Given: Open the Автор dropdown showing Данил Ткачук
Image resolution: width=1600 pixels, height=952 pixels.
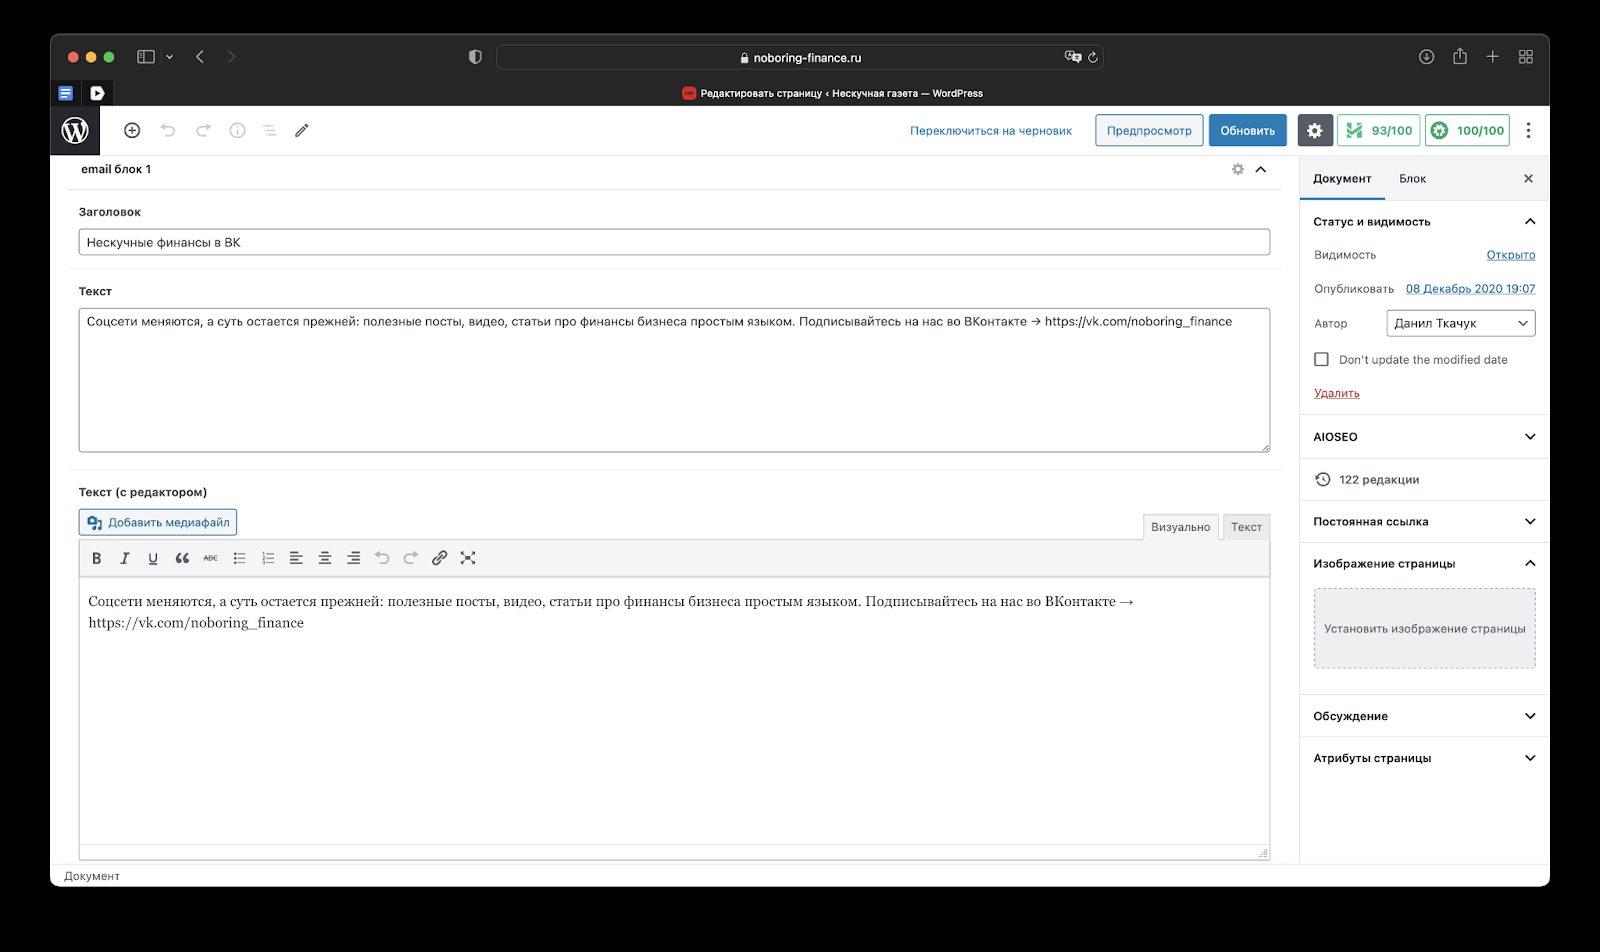Looking at the screenshot, I should (x=1460, y=323).
